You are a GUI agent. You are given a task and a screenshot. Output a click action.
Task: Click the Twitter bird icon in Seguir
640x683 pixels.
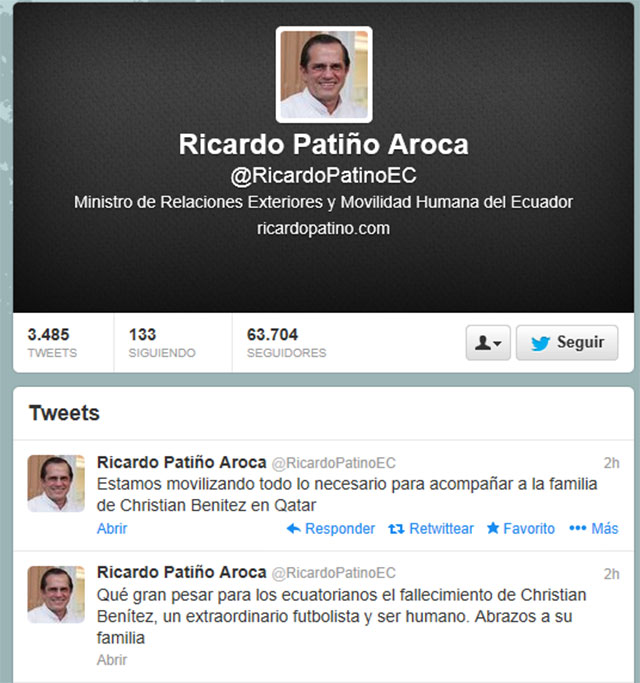541,343
